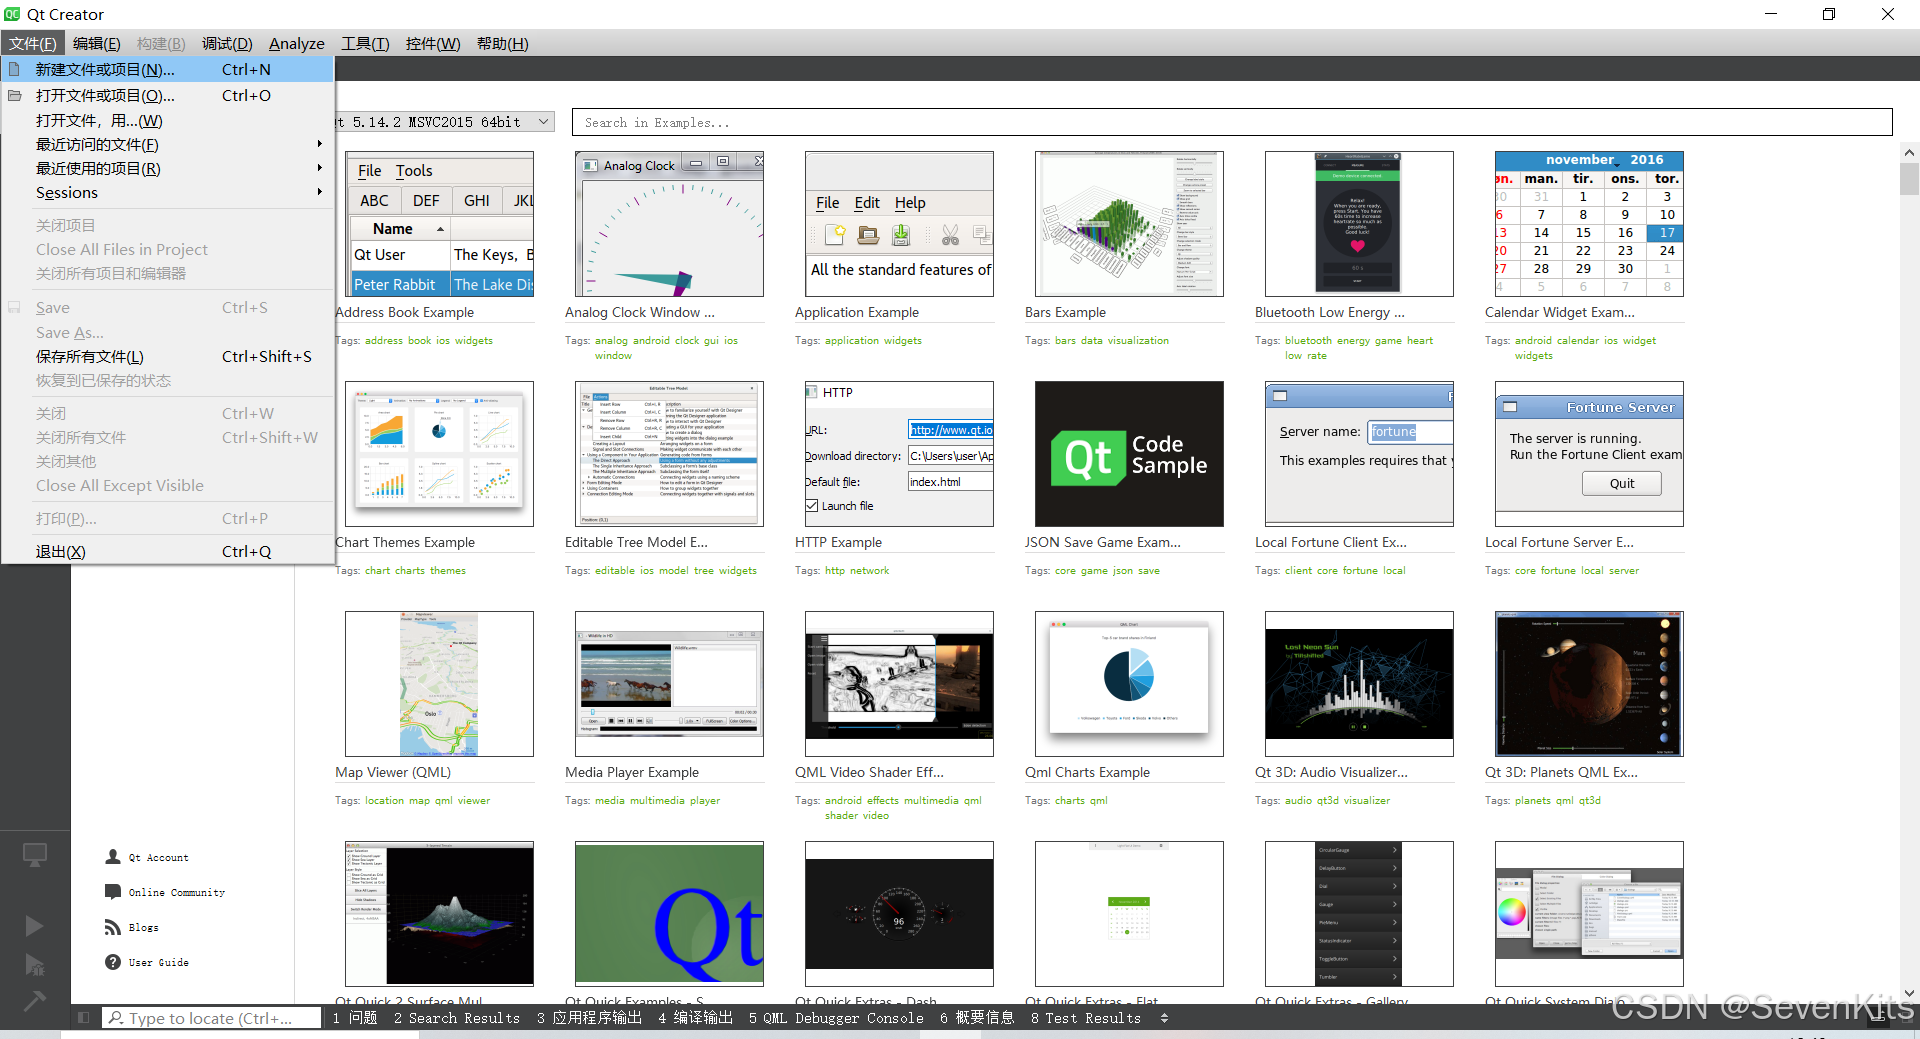
Task: Open the Qt 3D: Audio Visualizer thumbnail
Action: tap(1359, 684)
